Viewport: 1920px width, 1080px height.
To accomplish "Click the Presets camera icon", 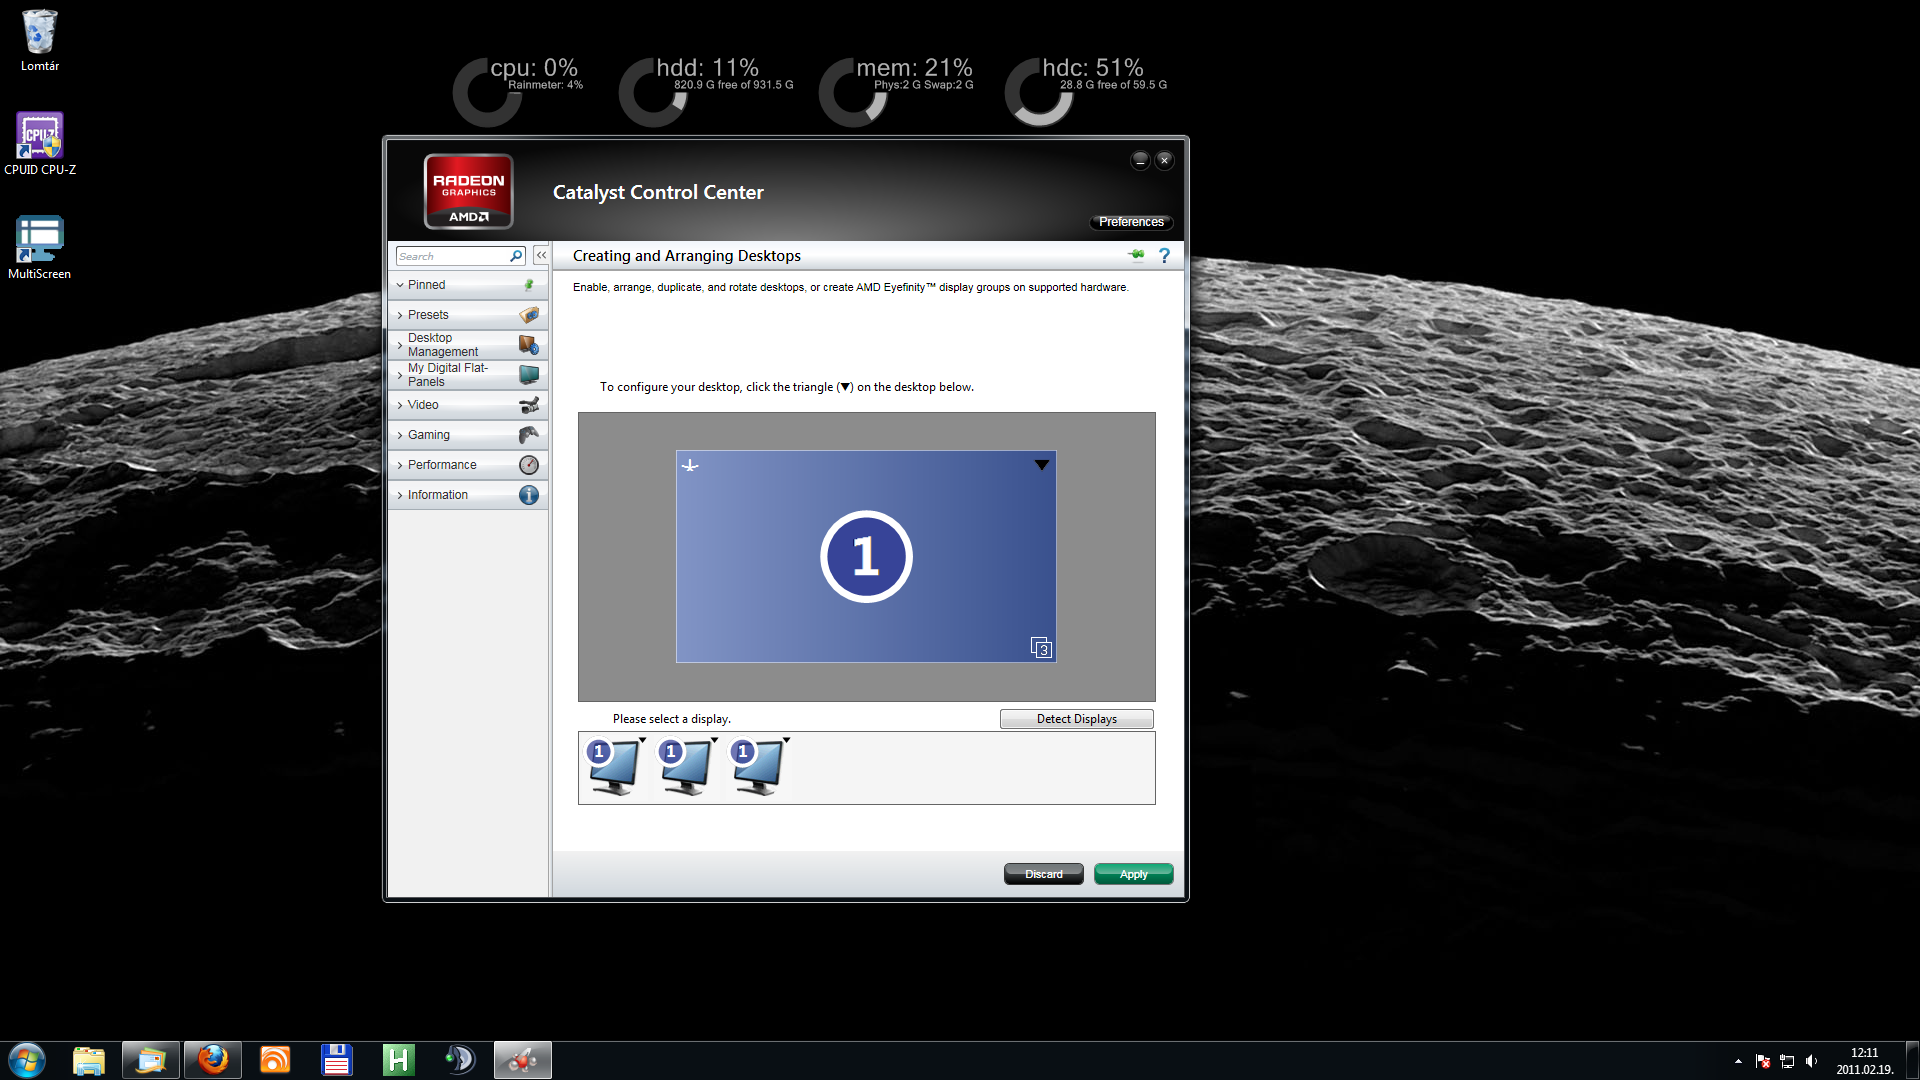I will pyautogui.click(x=529, y=315).
